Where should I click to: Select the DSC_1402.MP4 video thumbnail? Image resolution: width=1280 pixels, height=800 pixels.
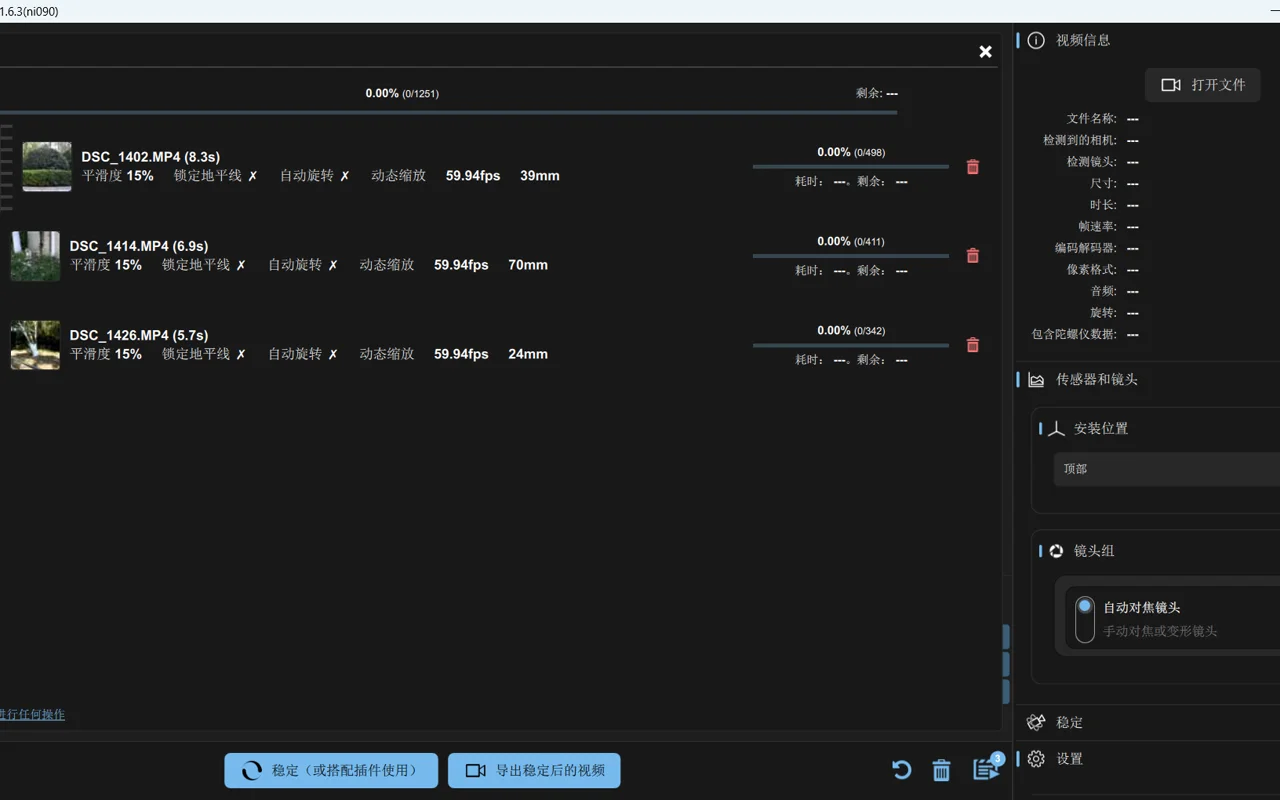[x=47, y=166]
